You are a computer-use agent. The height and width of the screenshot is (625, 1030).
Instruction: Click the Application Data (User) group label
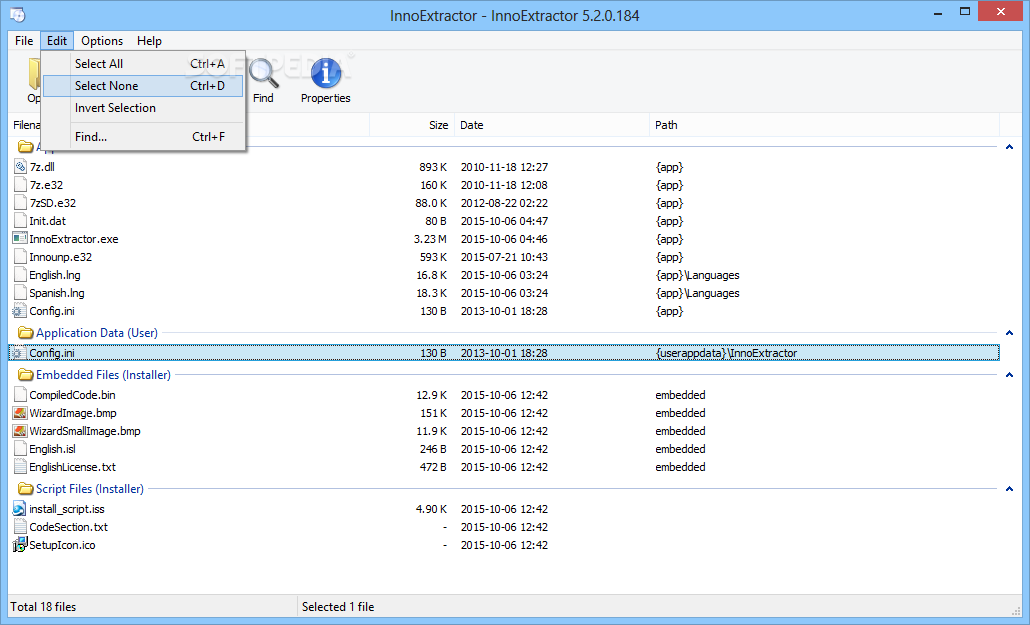97,333
